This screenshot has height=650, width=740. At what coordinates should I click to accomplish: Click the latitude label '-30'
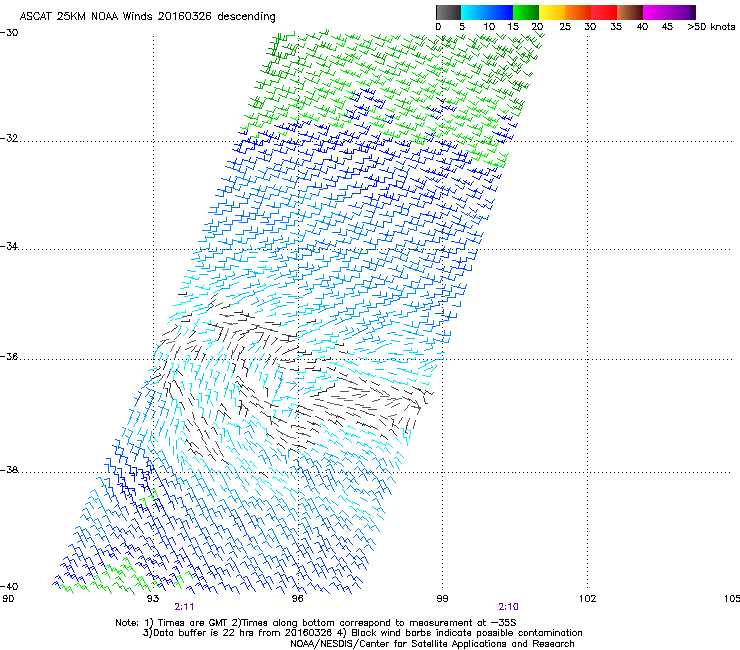[9, 33]
